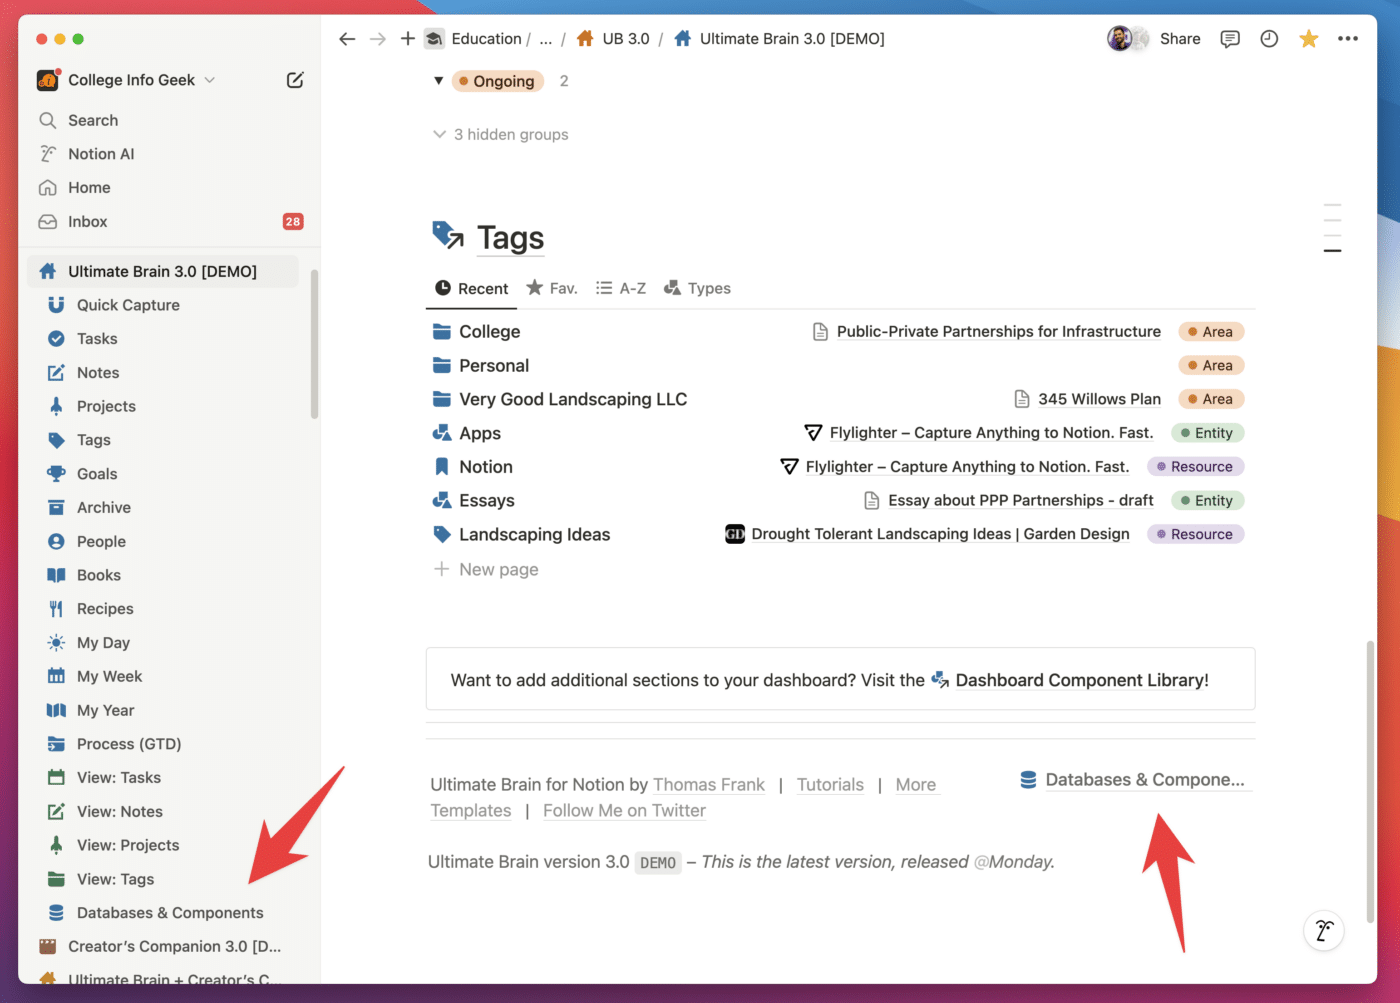Open new page compose icon in sidebar
The width and height of the screenshot is (1400, 1003).
[295, 80]
